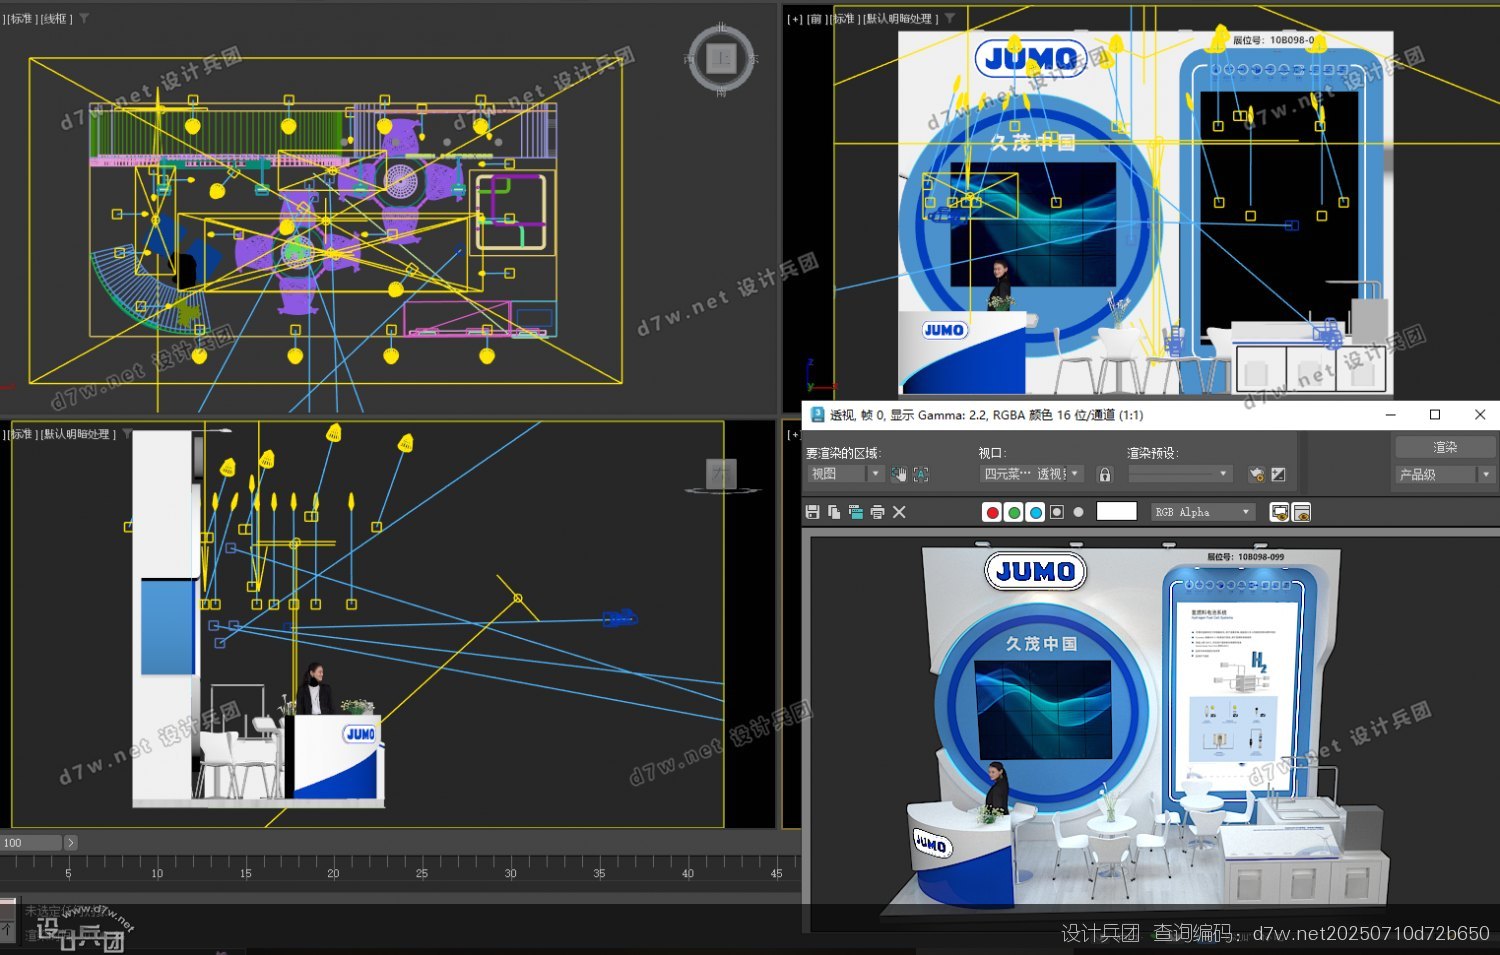Open [+] menu in the front viewport
The image size is (1500, 955).
tap(795, 18)
